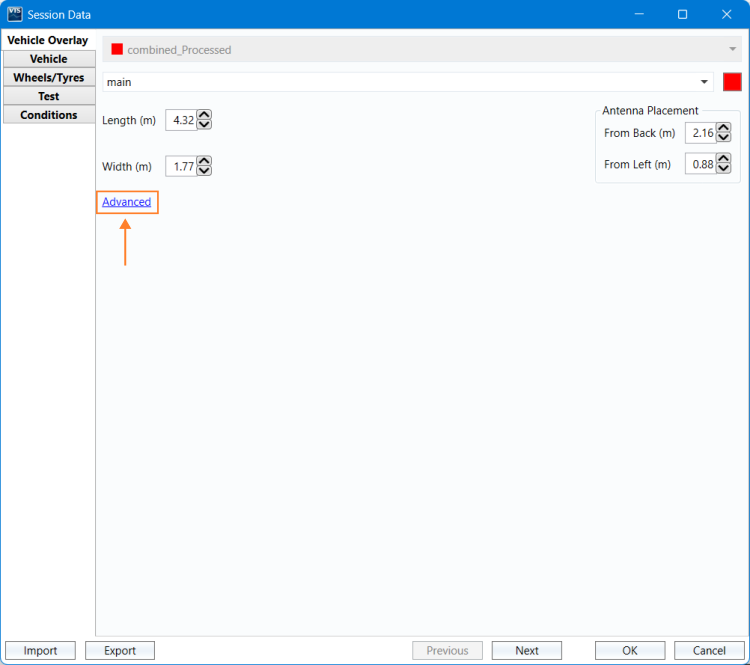Switch to the Wheels/Tyres tab
750x665 pixels.
[x=48, y=78]
